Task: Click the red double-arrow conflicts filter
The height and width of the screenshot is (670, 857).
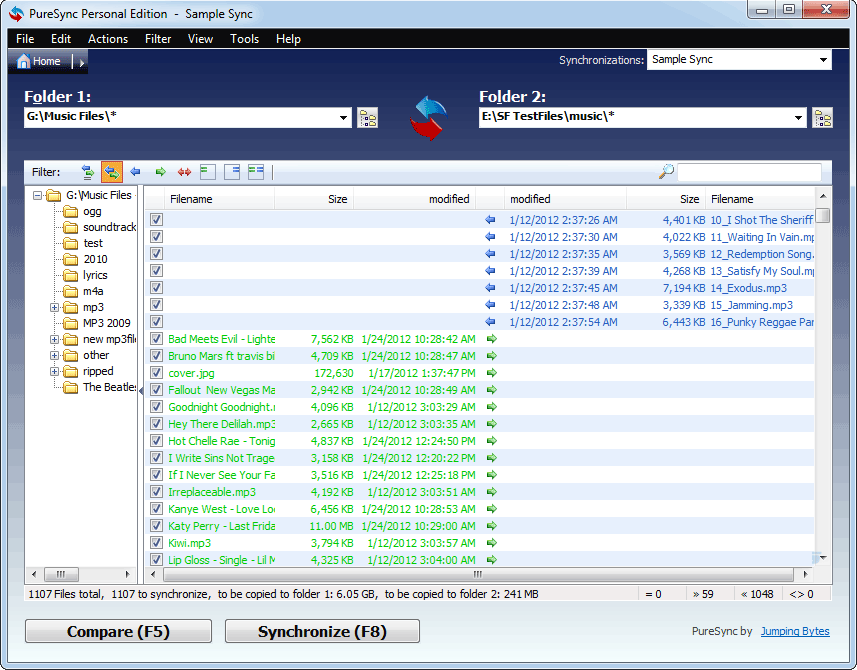Action: (184, 172)
